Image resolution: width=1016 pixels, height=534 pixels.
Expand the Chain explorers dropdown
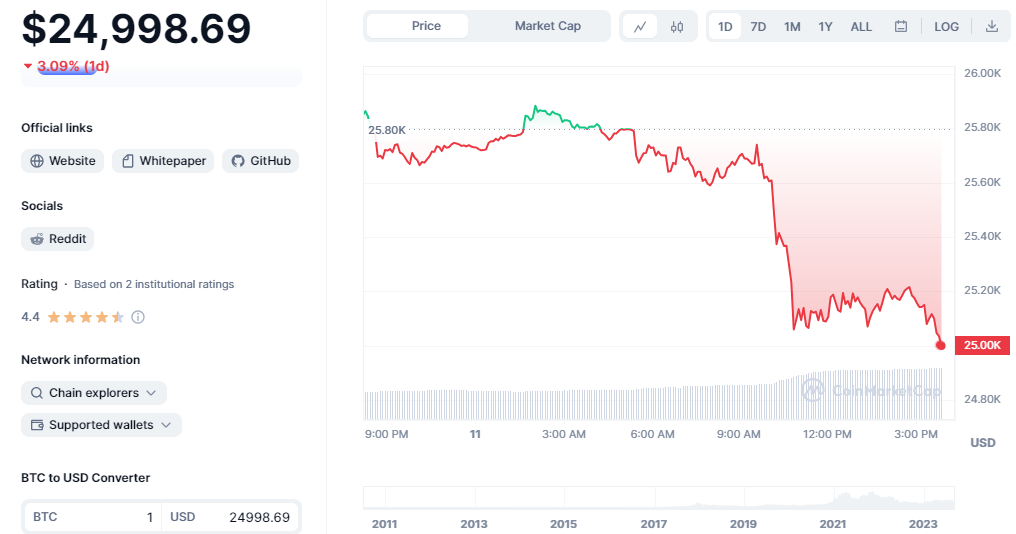coord(94,393)
